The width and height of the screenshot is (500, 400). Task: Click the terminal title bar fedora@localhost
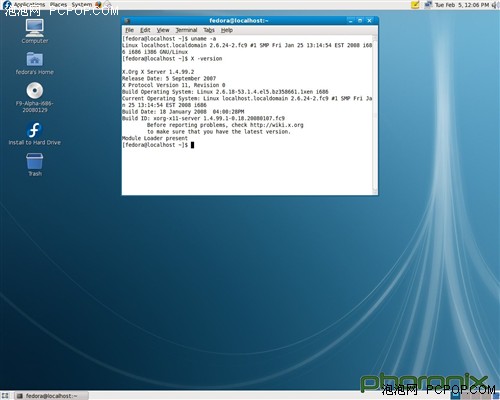238,21
